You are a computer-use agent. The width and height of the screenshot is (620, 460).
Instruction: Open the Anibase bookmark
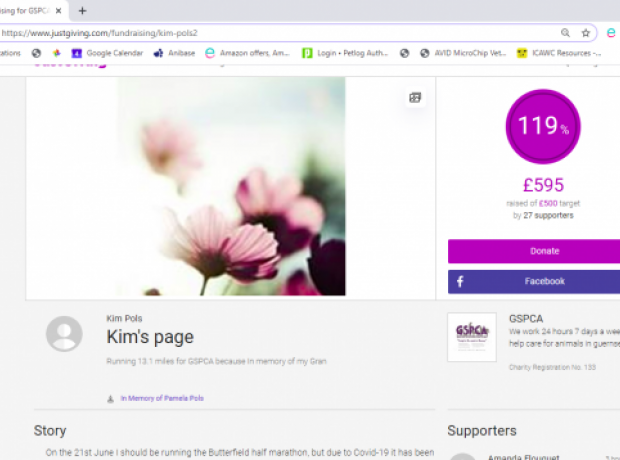(174, 53)
